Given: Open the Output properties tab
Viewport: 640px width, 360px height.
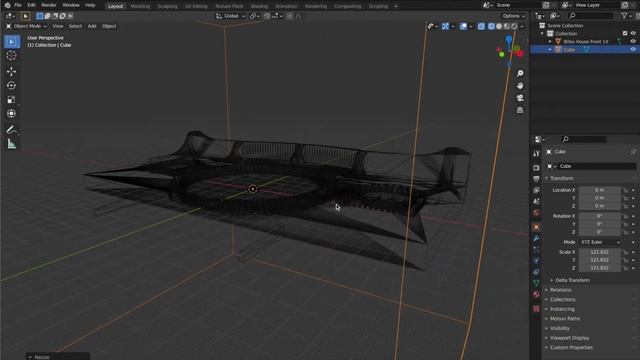Looking at the screenshot, I should (536, 179).
